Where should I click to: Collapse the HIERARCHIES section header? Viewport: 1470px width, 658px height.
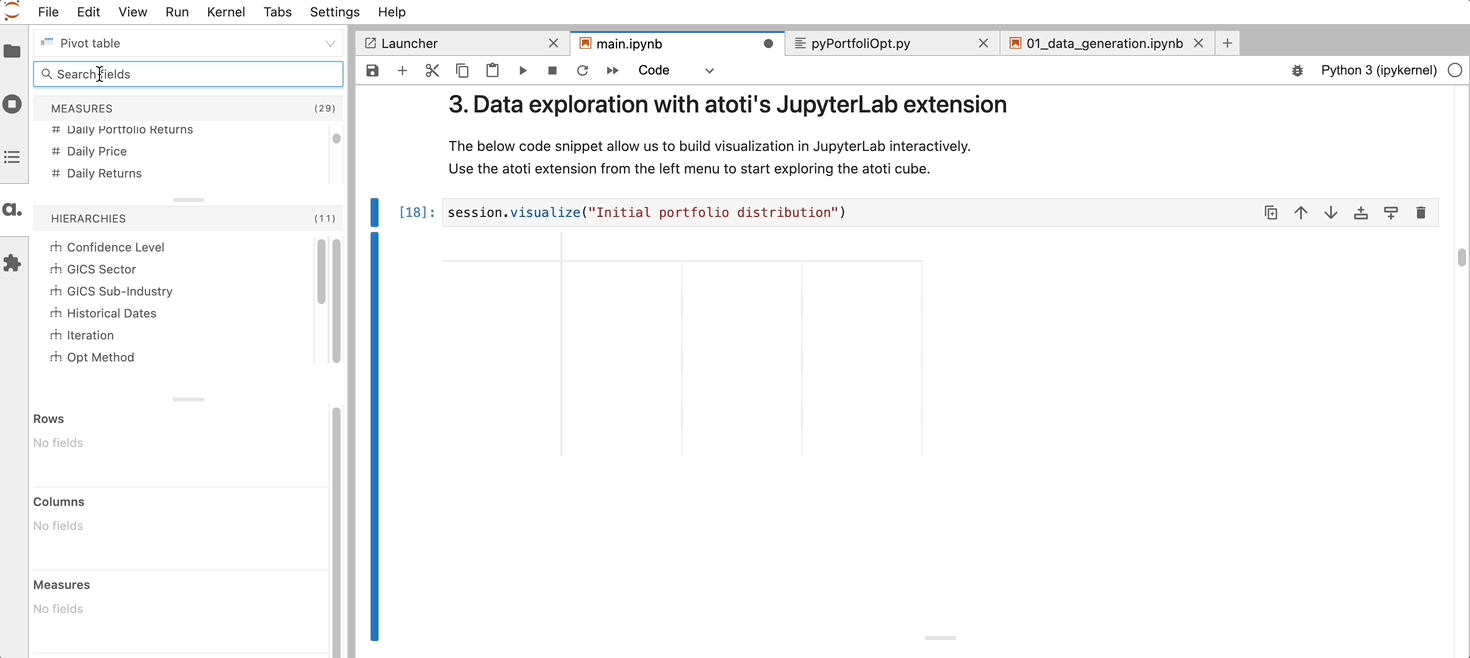(188, 218)
